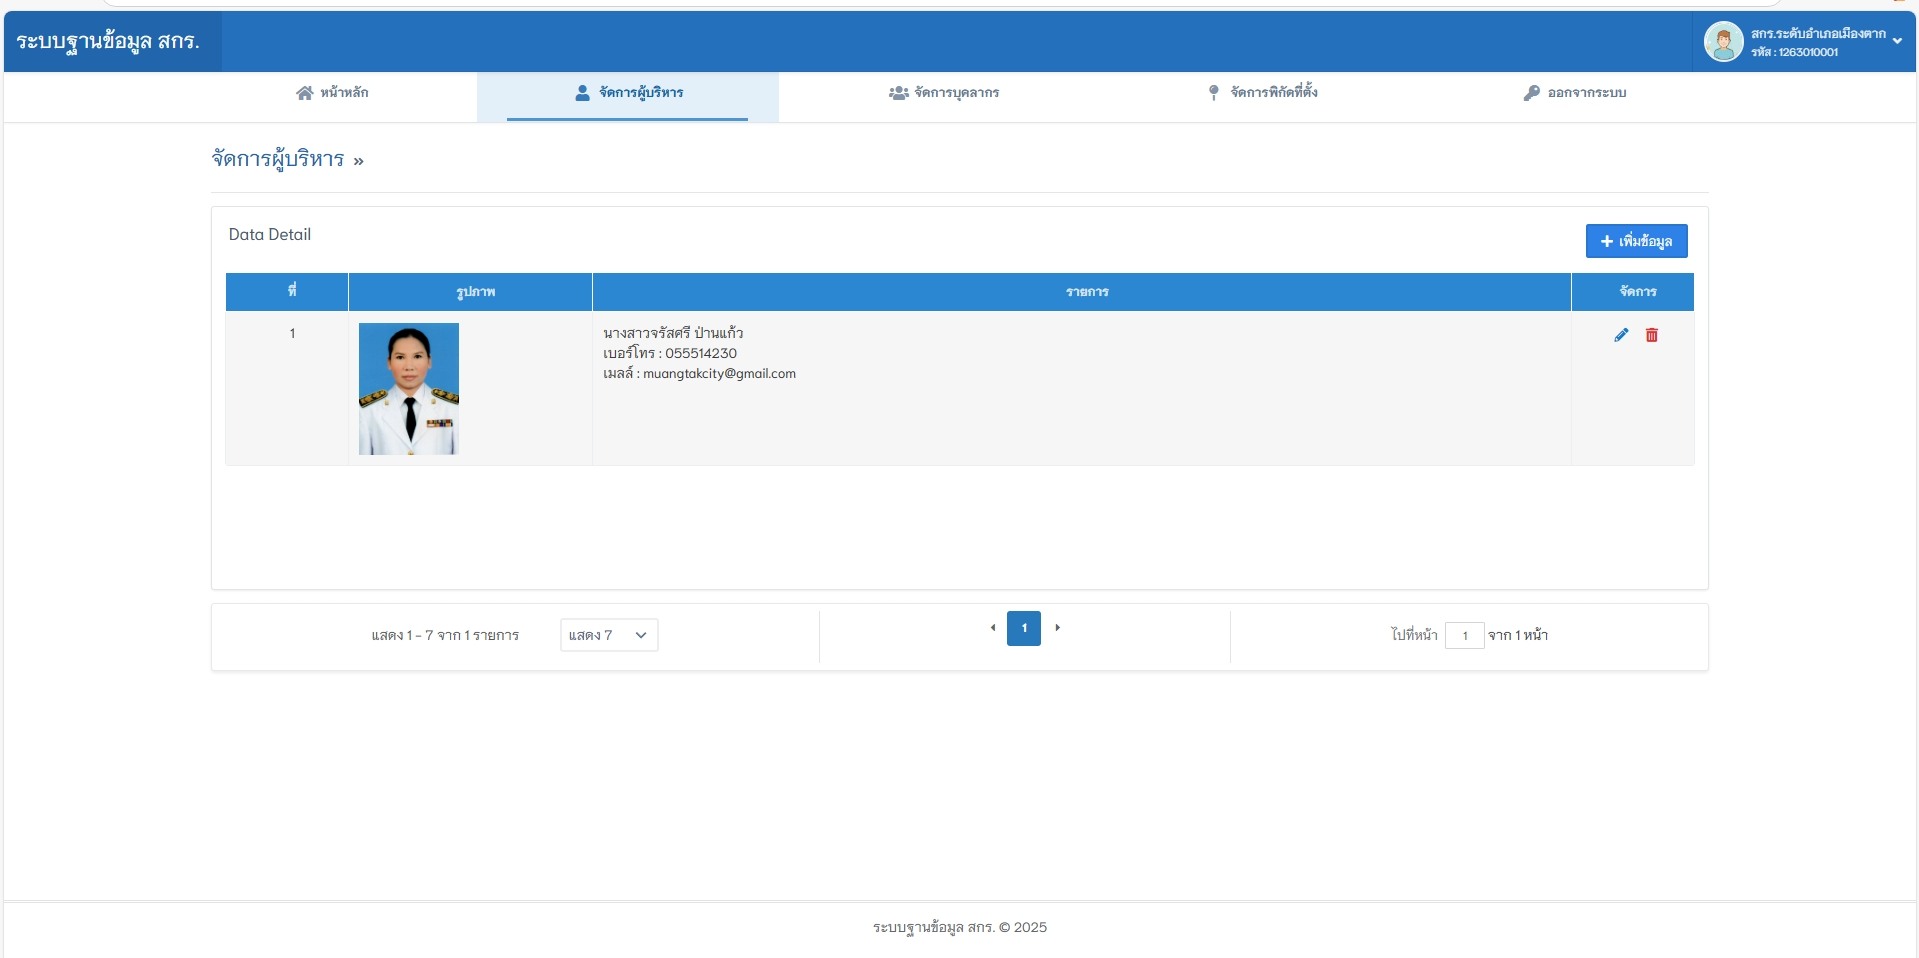The width and height of the screenshot is (1919, 958).
Task: Open the user account dropdown arrow
Action: point(1897,42)
